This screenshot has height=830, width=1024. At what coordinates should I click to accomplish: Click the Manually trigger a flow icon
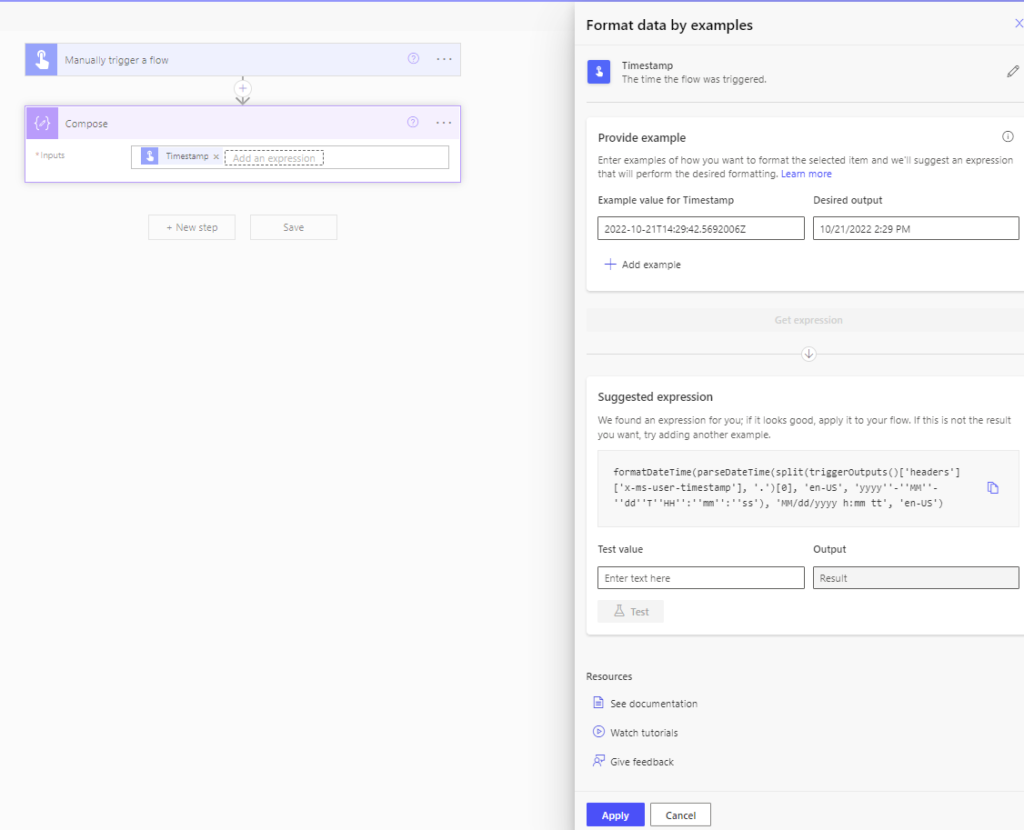tap(41, 59)
